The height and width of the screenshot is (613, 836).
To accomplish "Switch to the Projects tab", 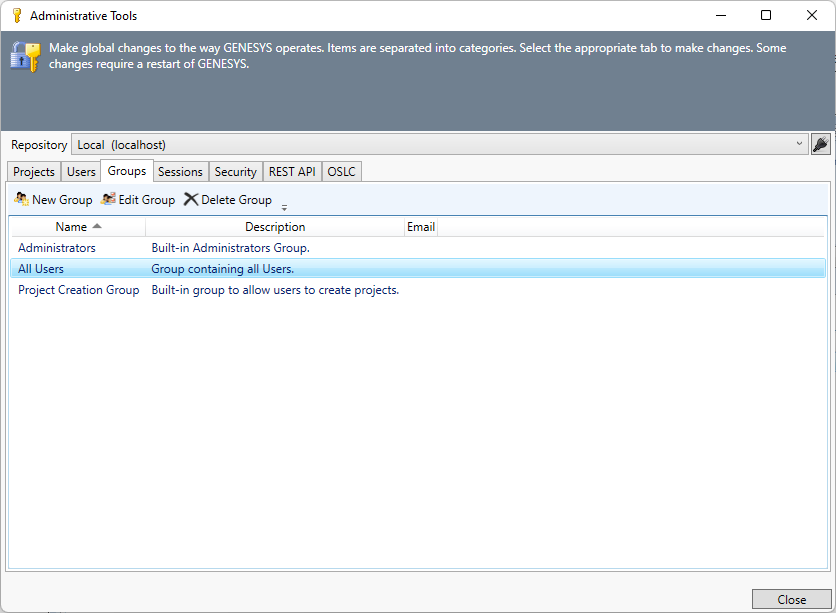I will pos(33,171).
